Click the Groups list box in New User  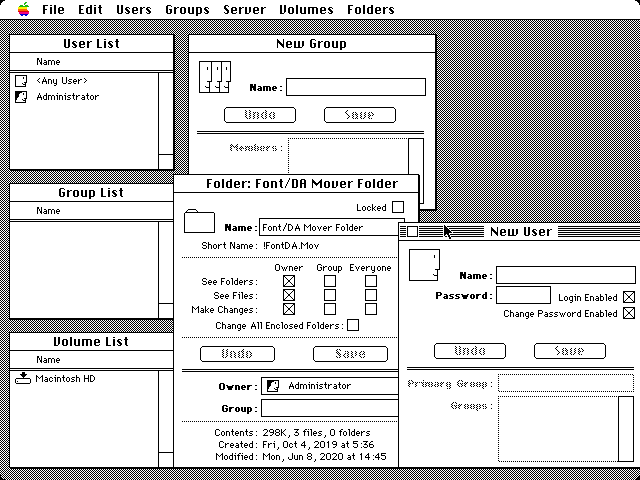[558, 429]
